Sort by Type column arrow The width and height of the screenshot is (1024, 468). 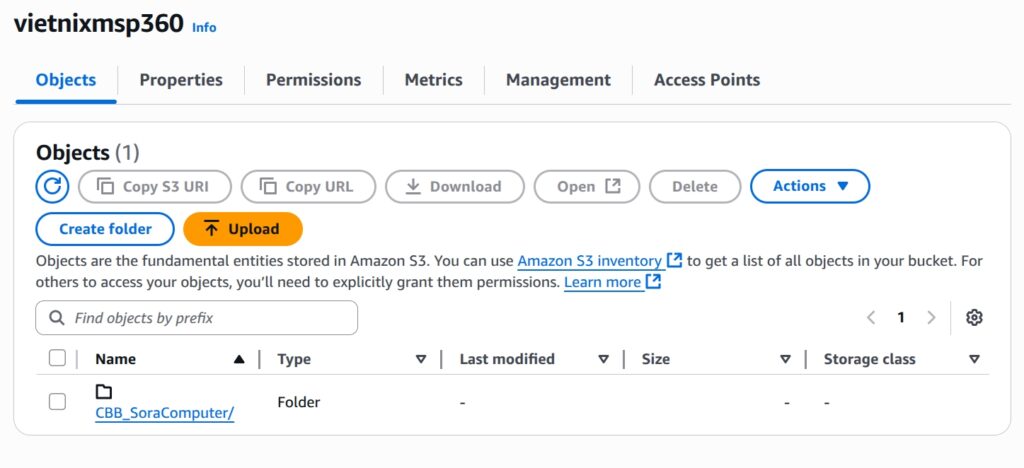coord(421,359)
